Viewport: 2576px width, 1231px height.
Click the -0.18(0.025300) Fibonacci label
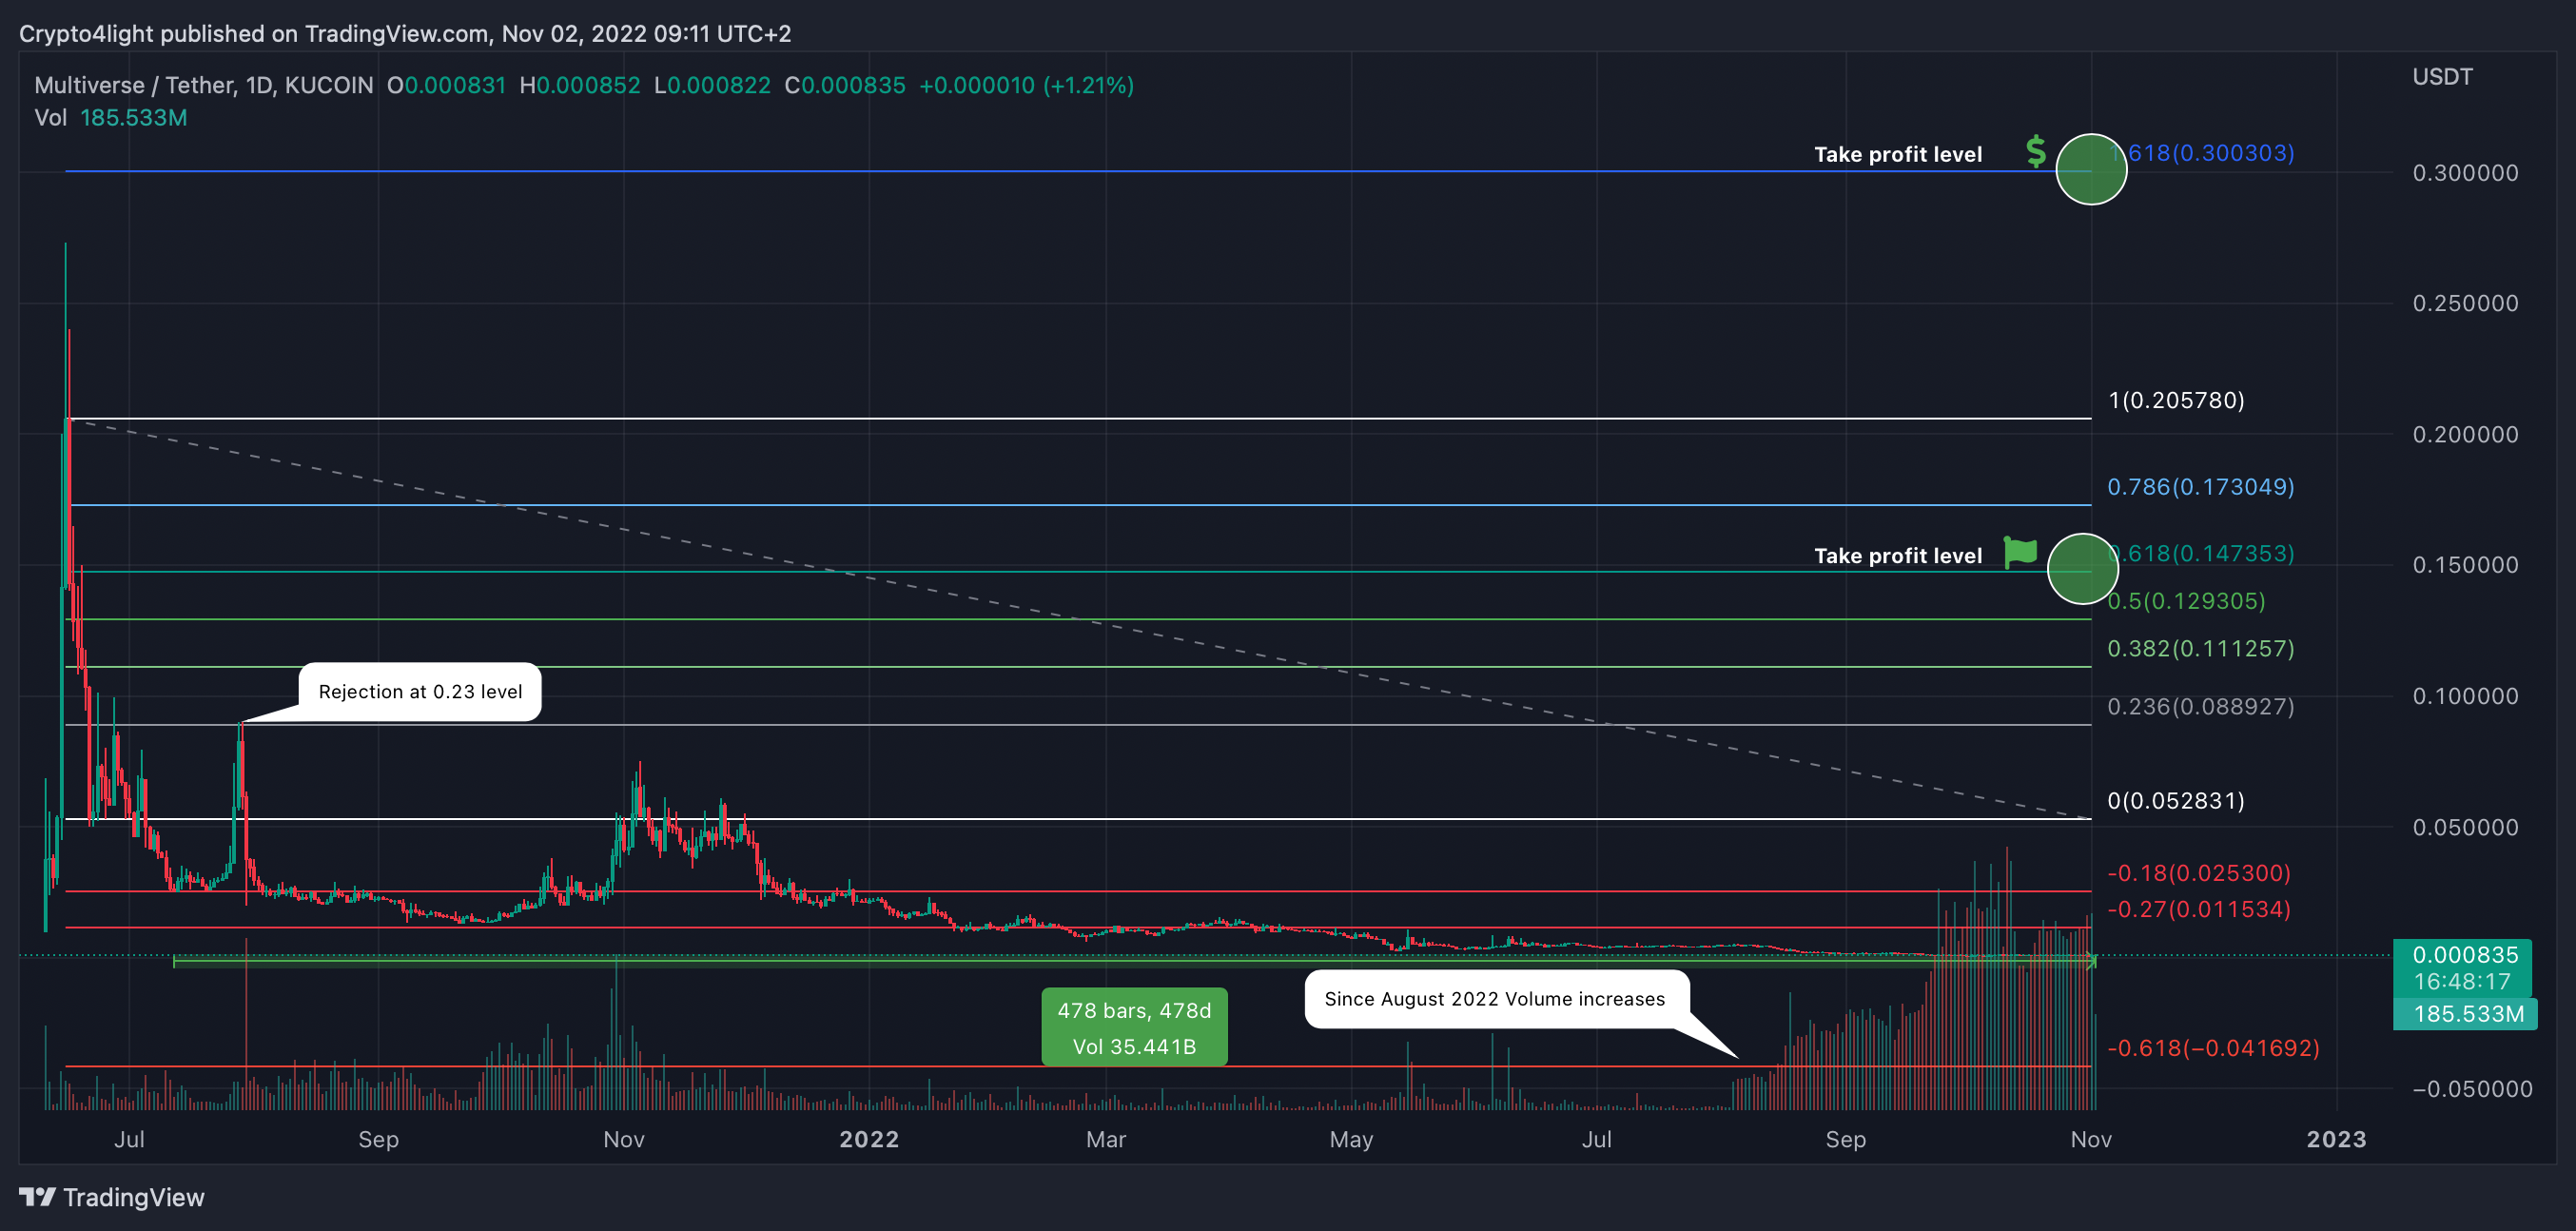click(x=2199, y=872)
